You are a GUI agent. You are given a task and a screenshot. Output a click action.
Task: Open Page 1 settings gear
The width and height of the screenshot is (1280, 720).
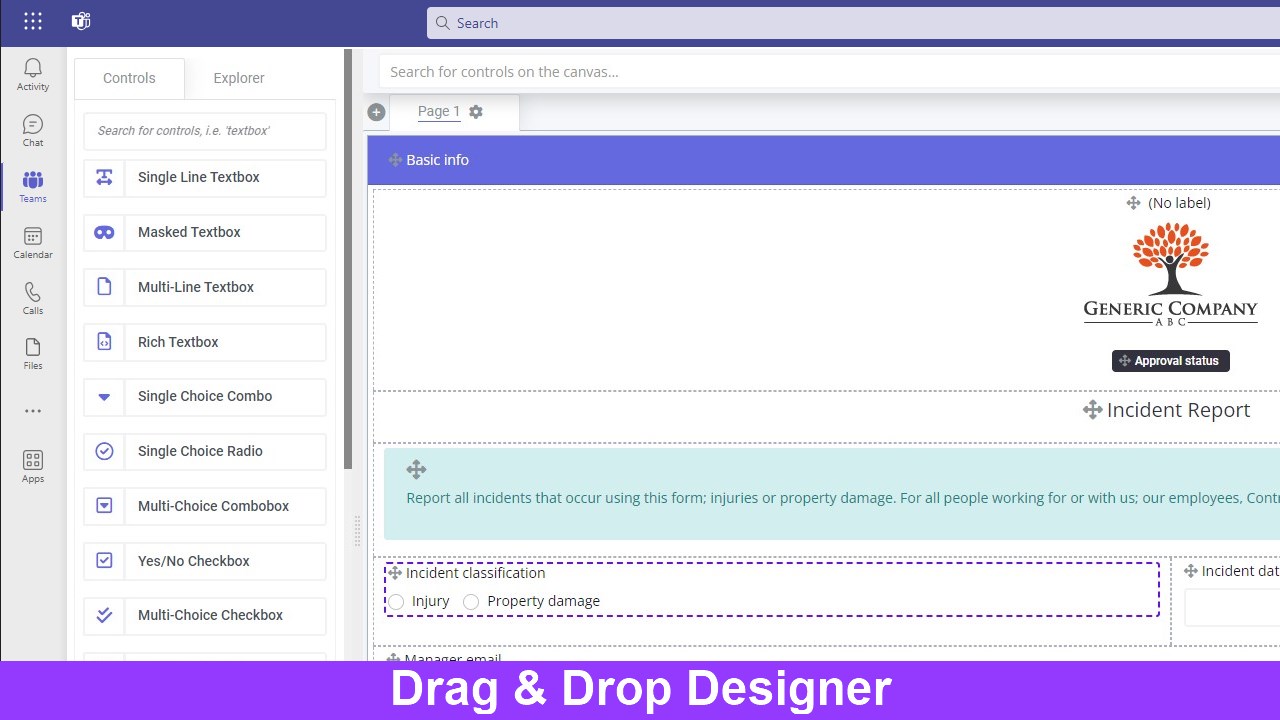tap(476, 112)
